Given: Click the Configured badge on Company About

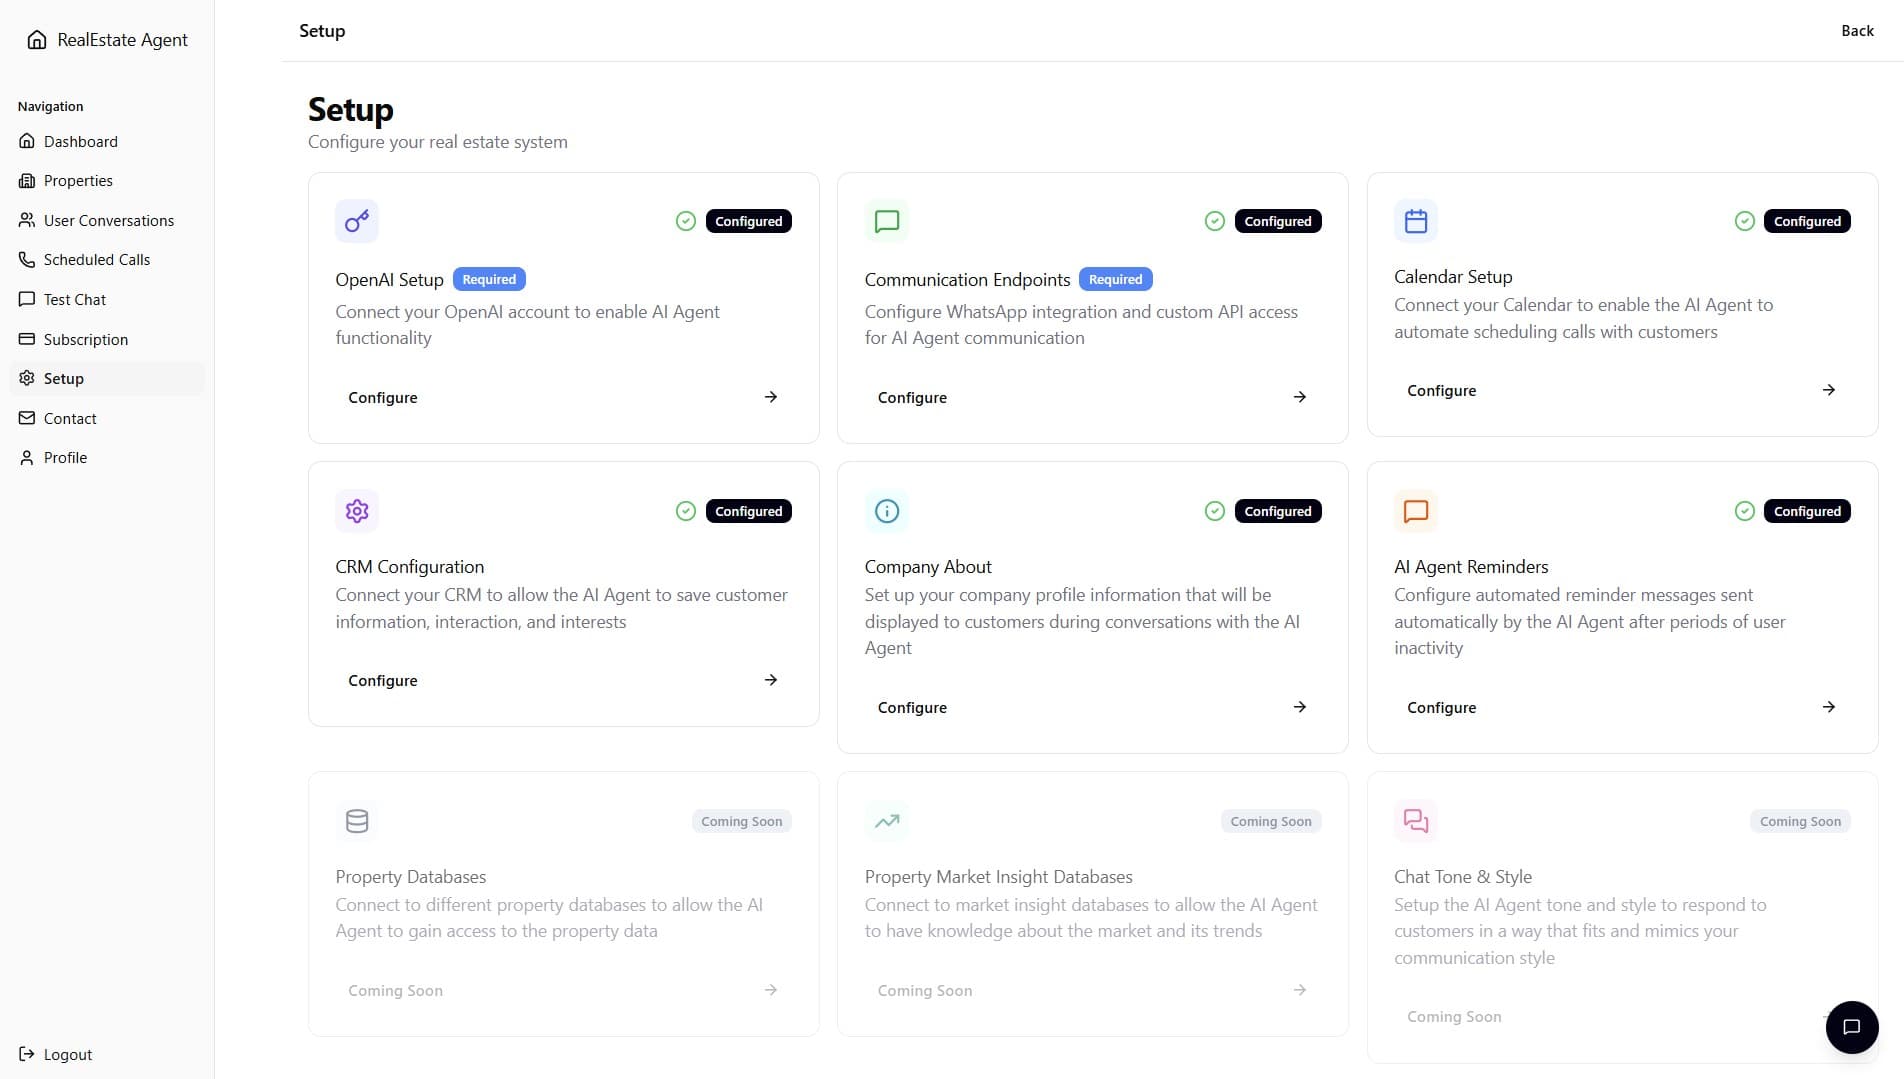Looking at the screenshot, I should pyautogui.click(x=1278, y=511).
